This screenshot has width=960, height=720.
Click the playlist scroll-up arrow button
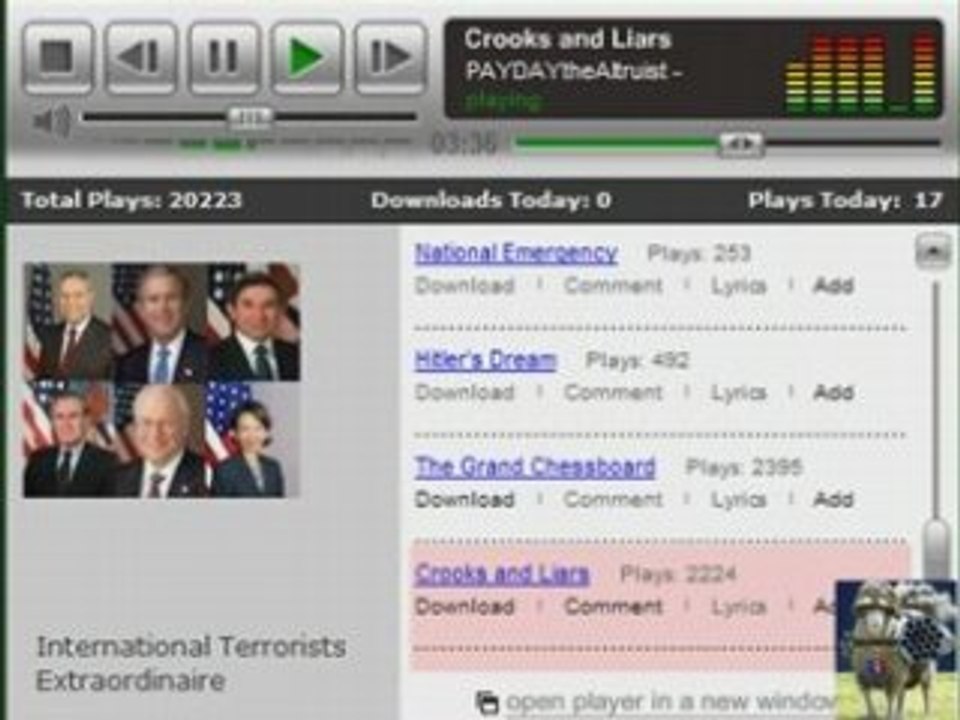932,251
